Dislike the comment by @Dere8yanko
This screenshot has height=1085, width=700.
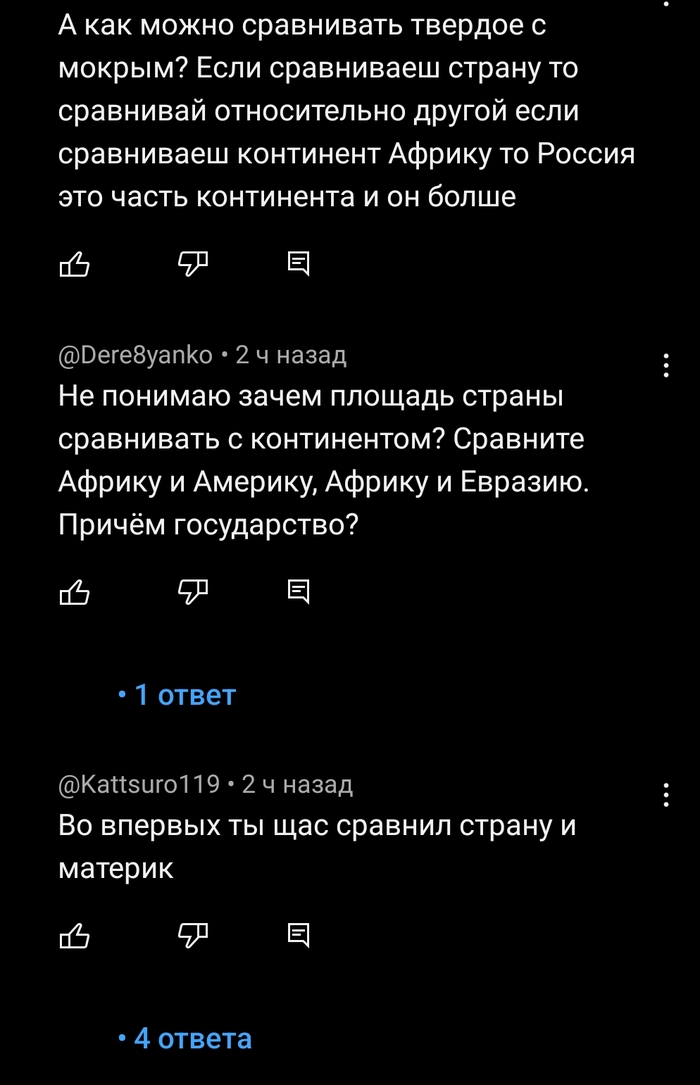pos(191,593)
